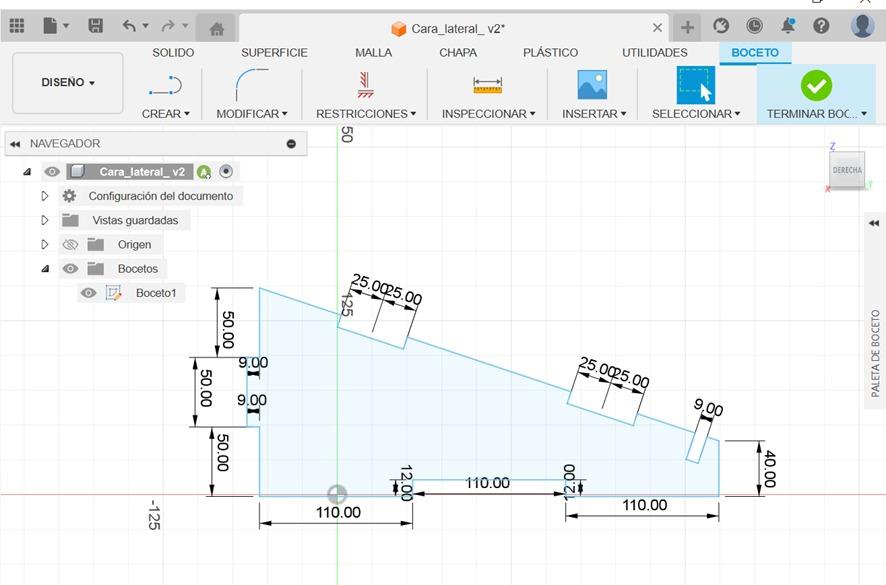Switch to the UTILIDADES tab
The image size is (886, 585).
pyautogui.click(x=654, y=53)
